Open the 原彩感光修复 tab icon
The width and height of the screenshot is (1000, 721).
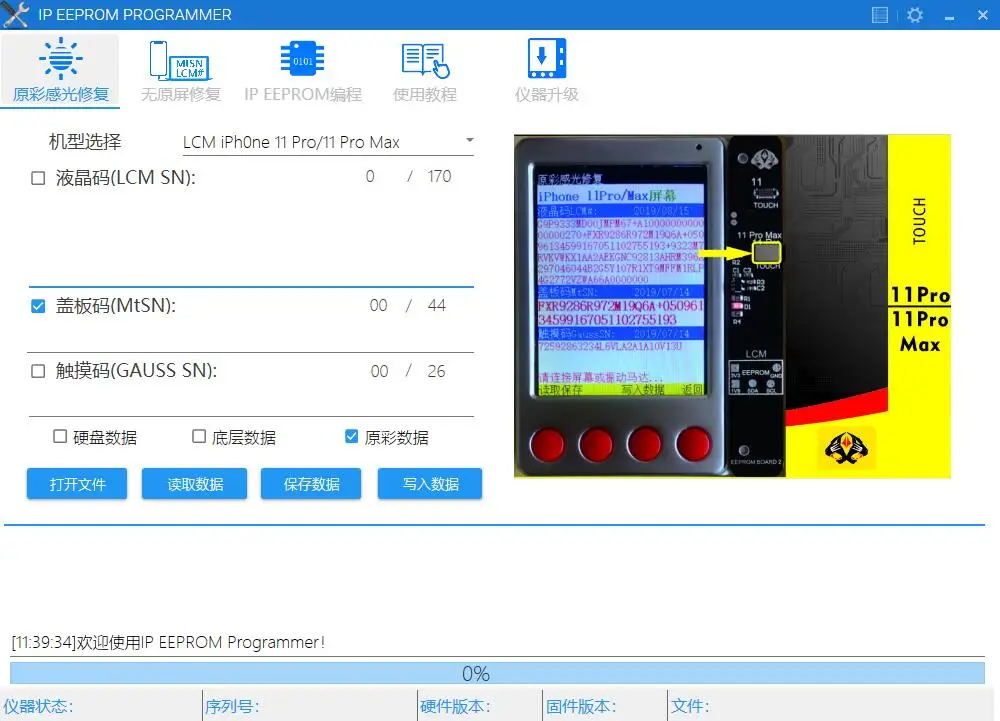tap(61, 59)
